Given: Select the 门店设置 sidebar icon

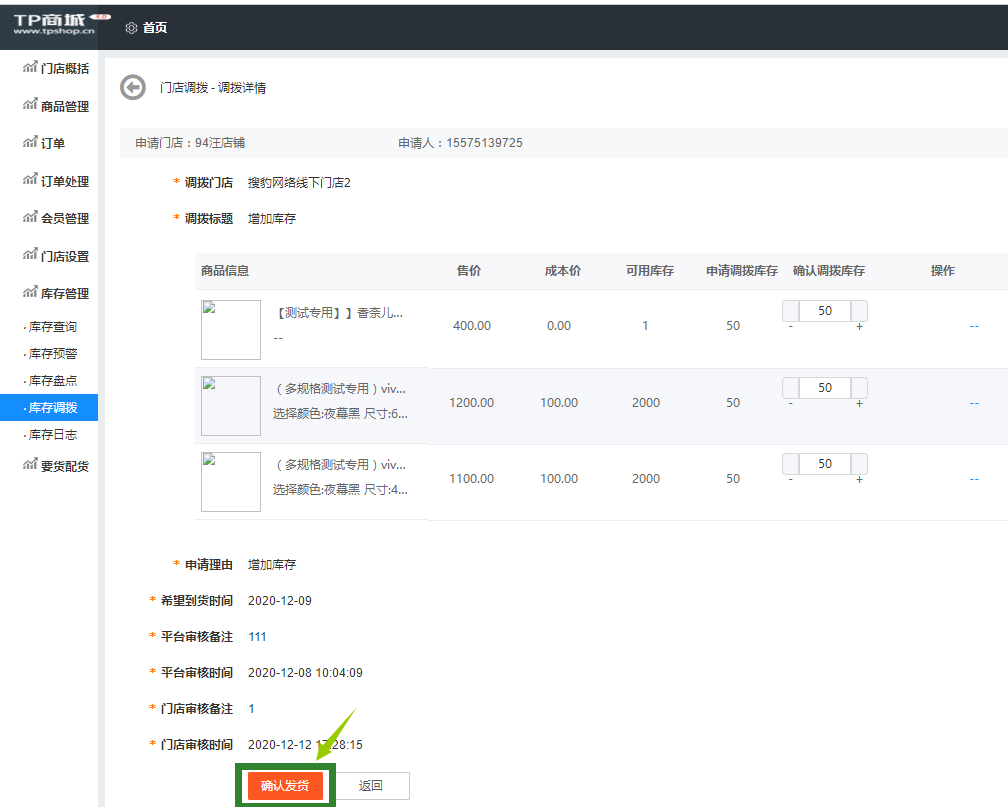Looking at the screenshot, I should click(x=53, y=254).
